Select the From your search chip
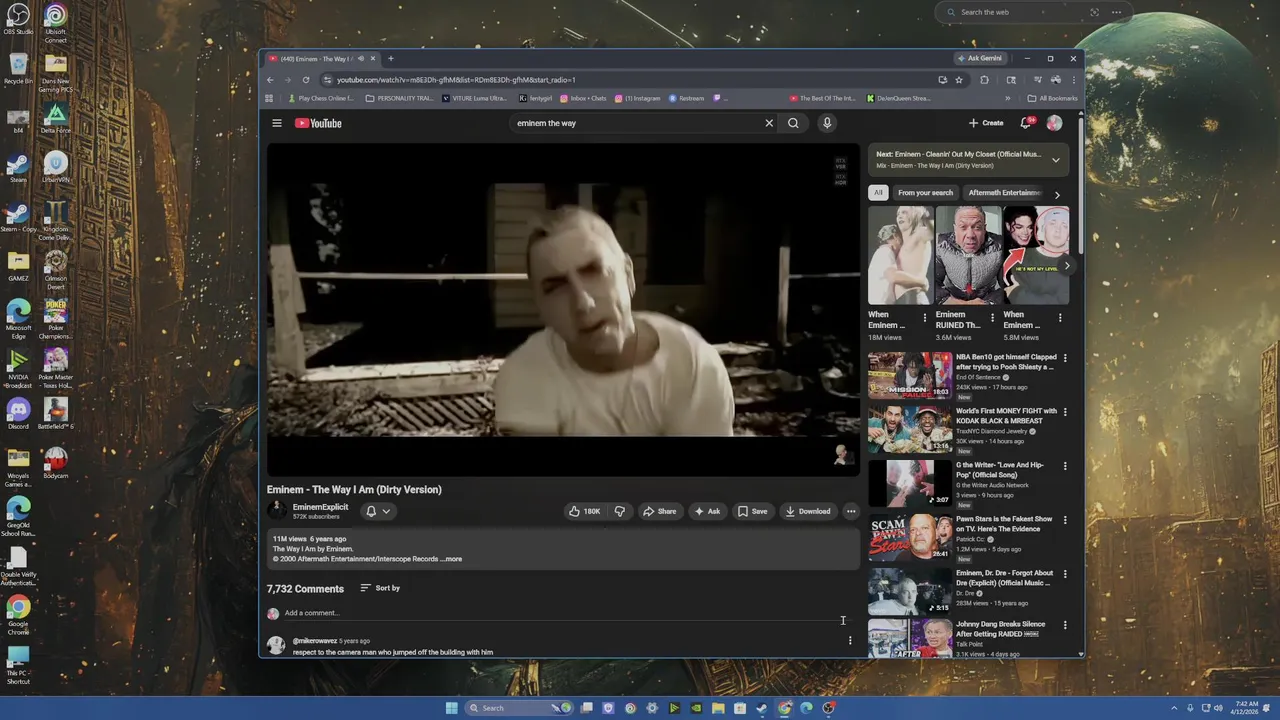 coord(925,192)
